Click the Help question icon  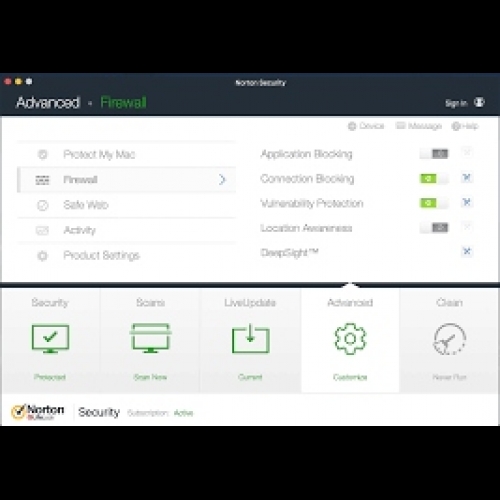coord(456,126)
